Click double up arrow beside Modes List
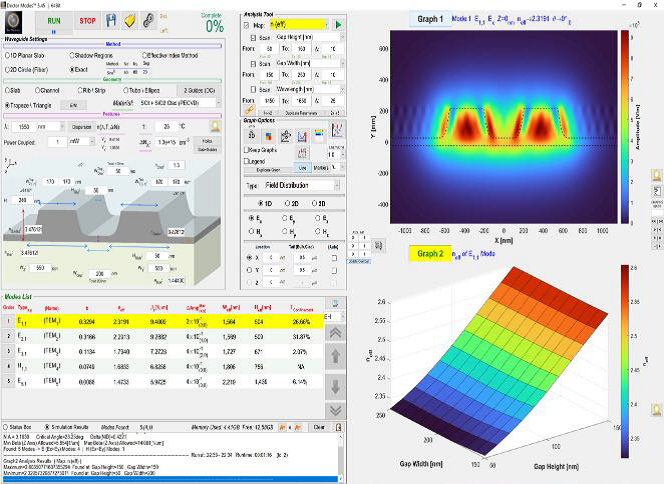Screen dimensions: 664x484 (337, 333)
